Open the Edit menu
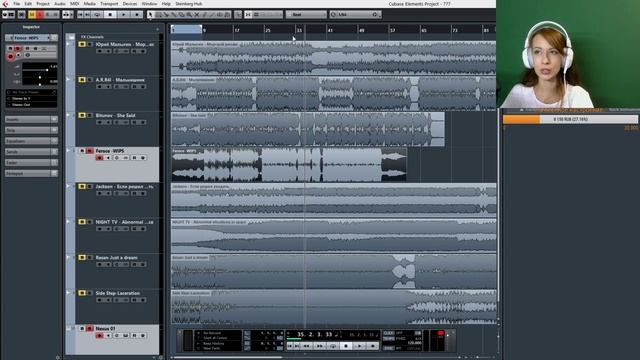 (28, 4)
